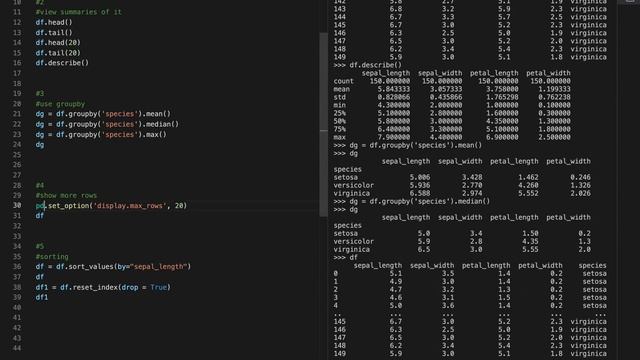Place cursor on the df.head() line
Viewport: 640px width, 360px height.
click(x=53, y=22)
